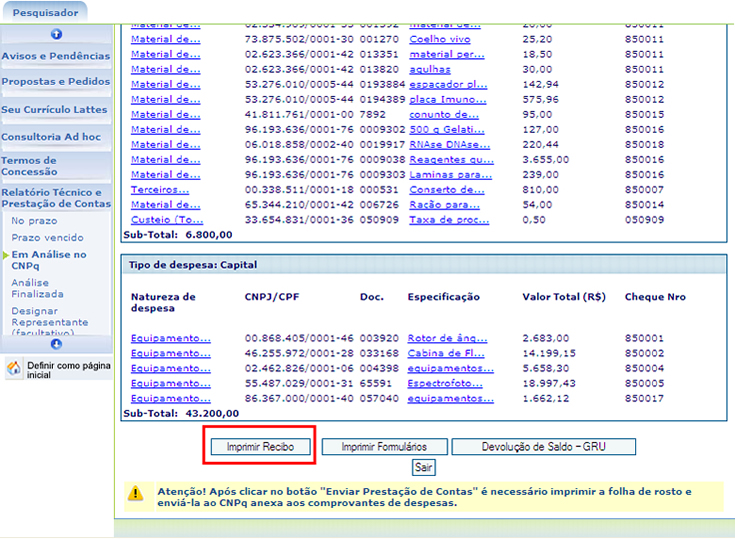Image resolution: width=735 pixels, height=539 pixels.
Task: Click value 18.997,43 in Capital table
Action: coord(549,383)
